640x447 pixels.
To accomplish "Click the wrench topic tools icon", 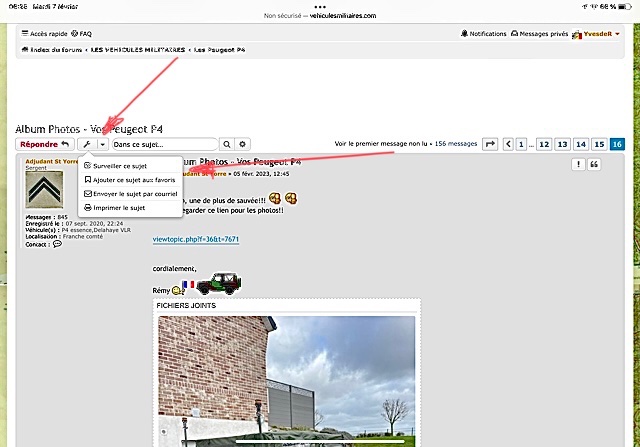I will pyautogui.click(x=86, y=145).
